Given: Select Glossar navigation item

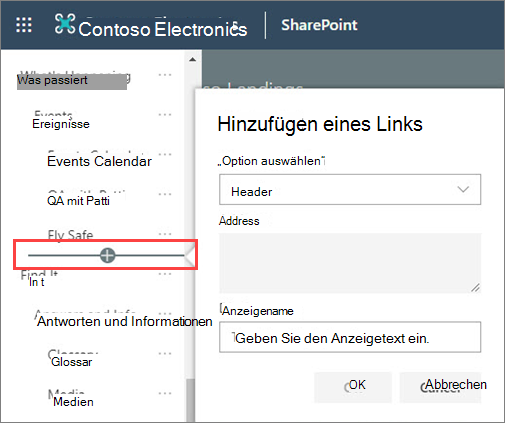Looking at the screenshot, I should [x=72, y=362].
